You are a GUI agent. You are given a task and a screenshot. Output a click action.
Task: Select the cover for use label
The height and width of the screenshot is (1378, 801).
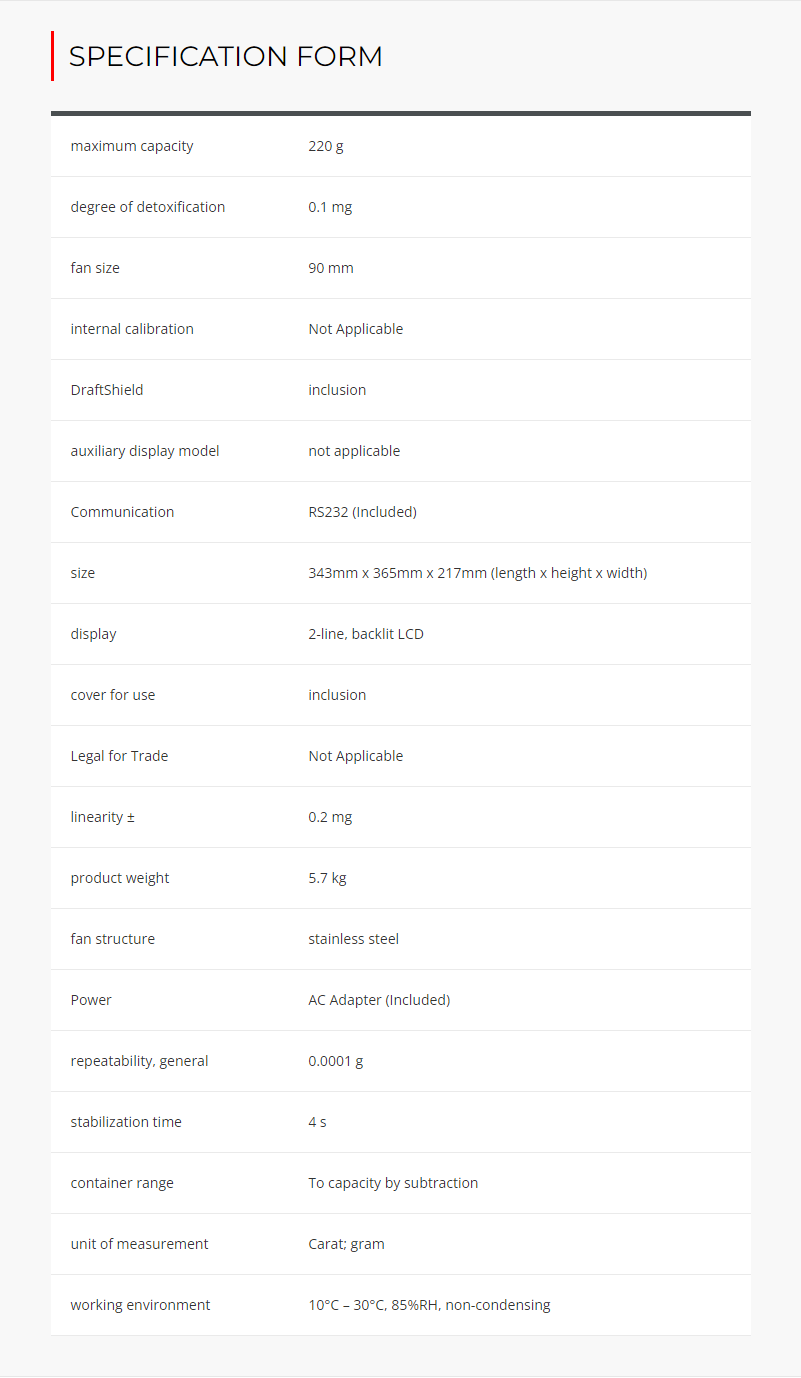pyautogui.click(x=112, y=695)
